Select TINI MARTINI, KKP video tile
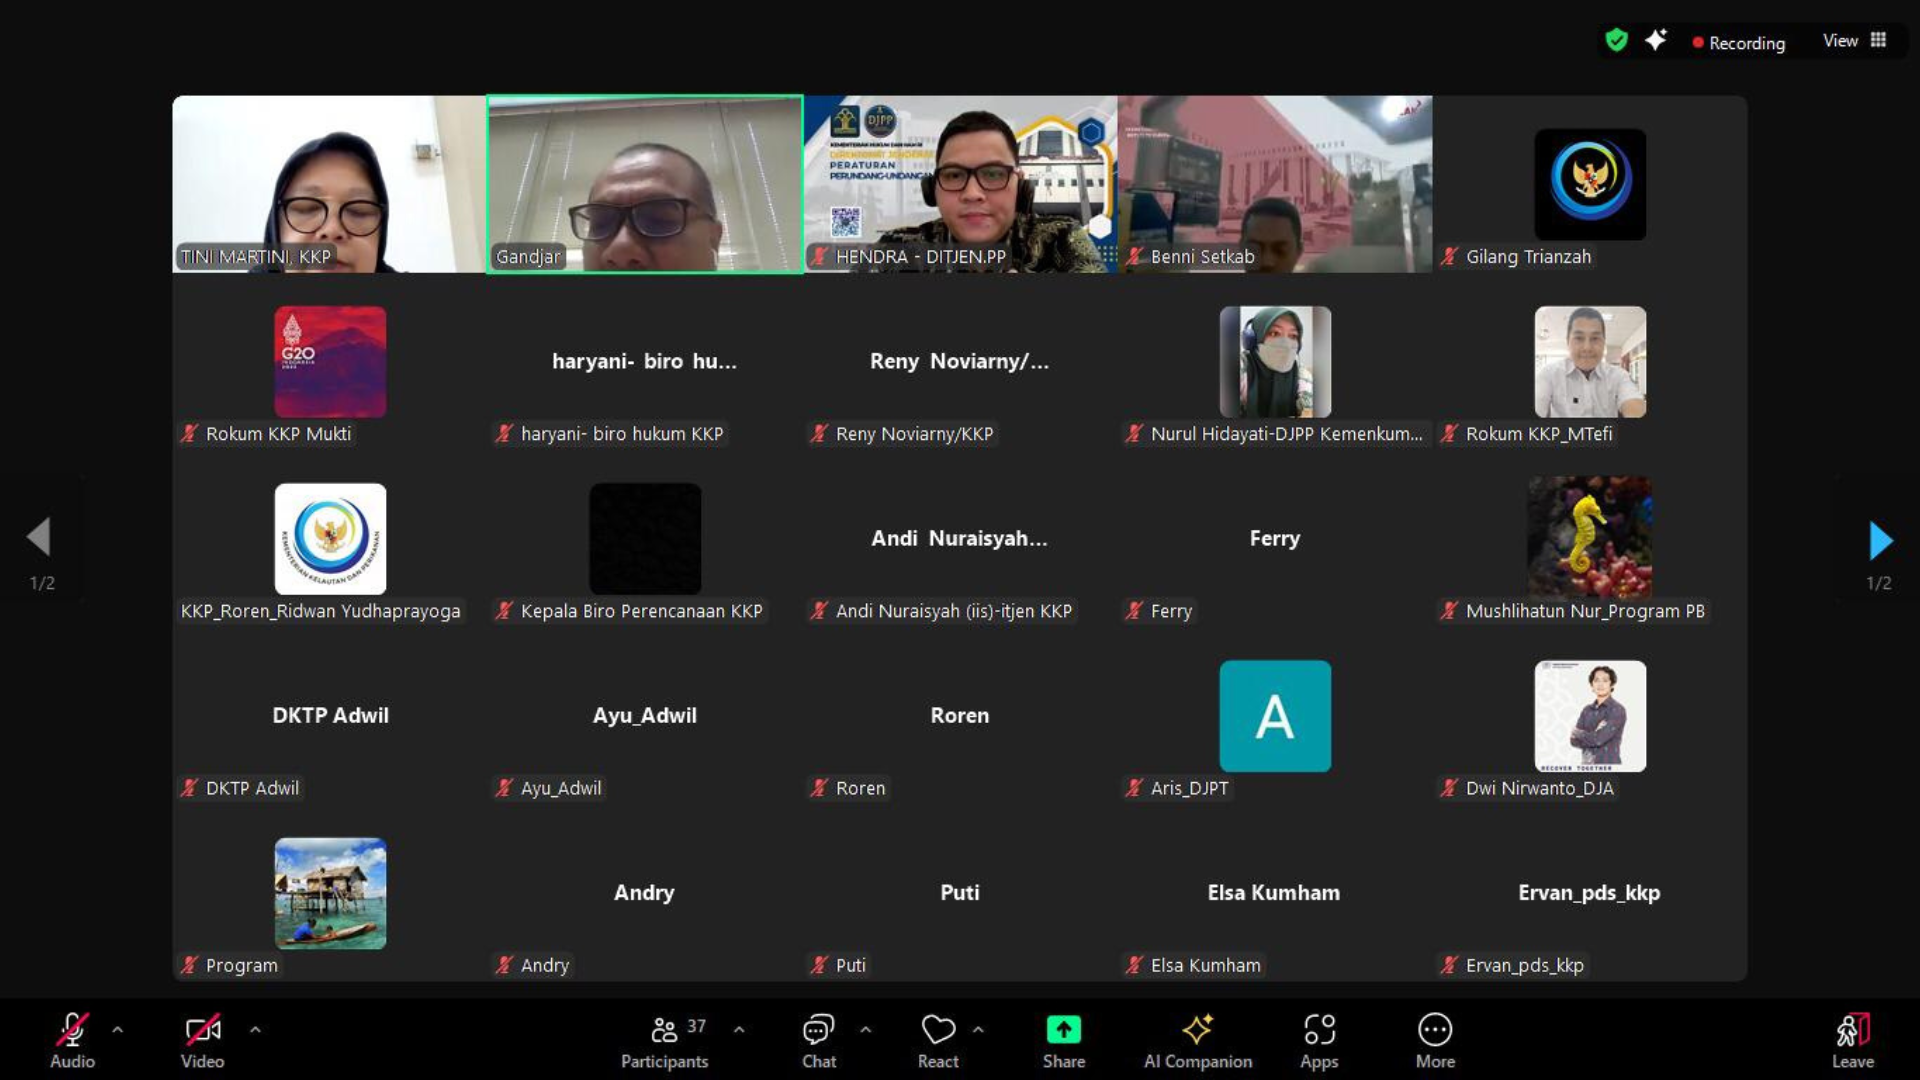 [x=329, y=184]
